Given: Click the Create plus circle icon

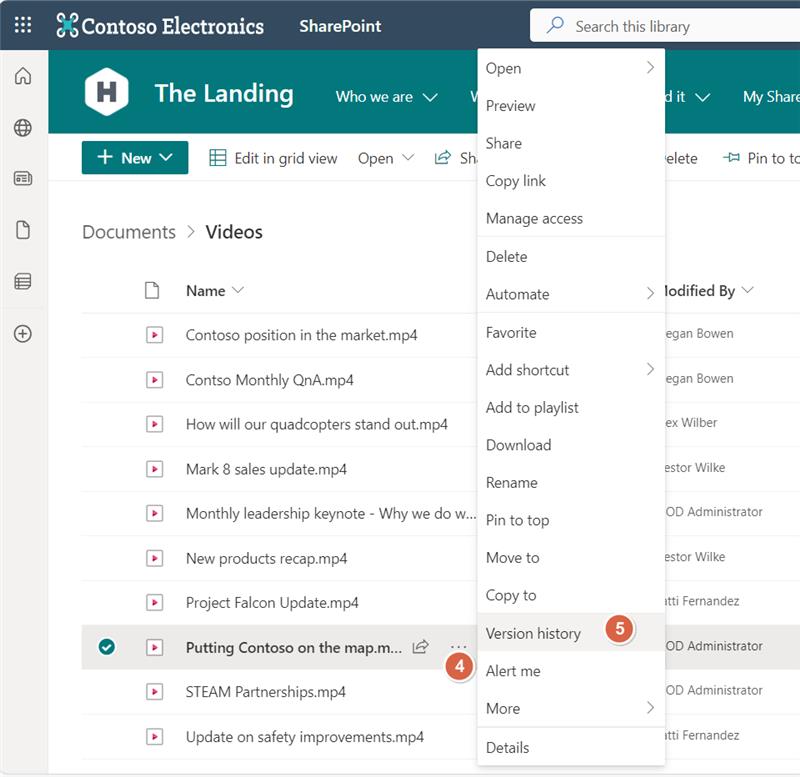Looking at the screenshot, I should click(23, 334).
